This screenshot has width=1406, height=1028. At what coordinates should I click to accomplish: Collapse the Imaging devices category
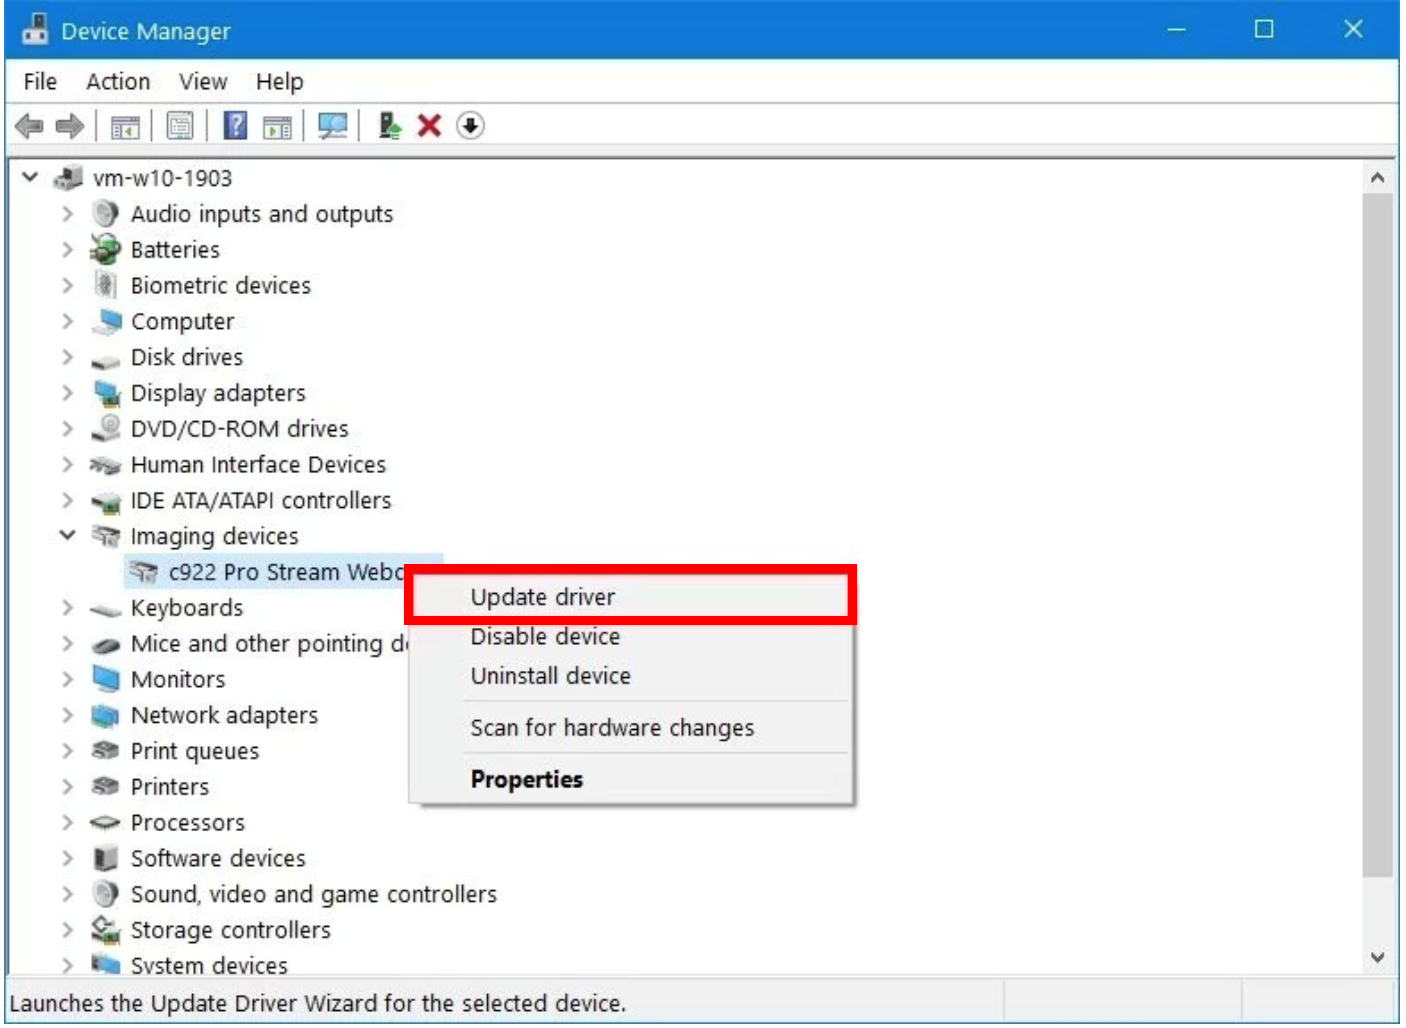(x=67, y=535)
